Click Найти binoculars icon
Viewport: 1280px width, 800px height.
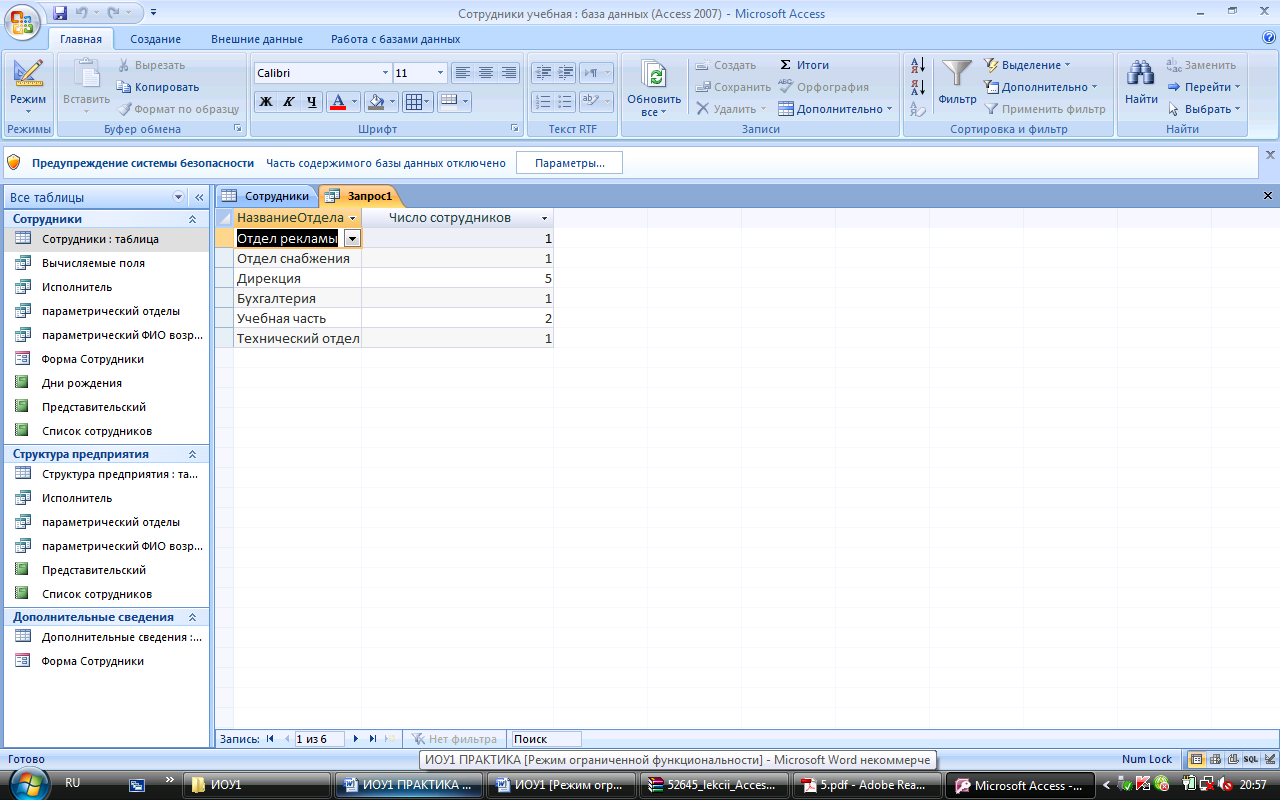[x=1141, y=81]
